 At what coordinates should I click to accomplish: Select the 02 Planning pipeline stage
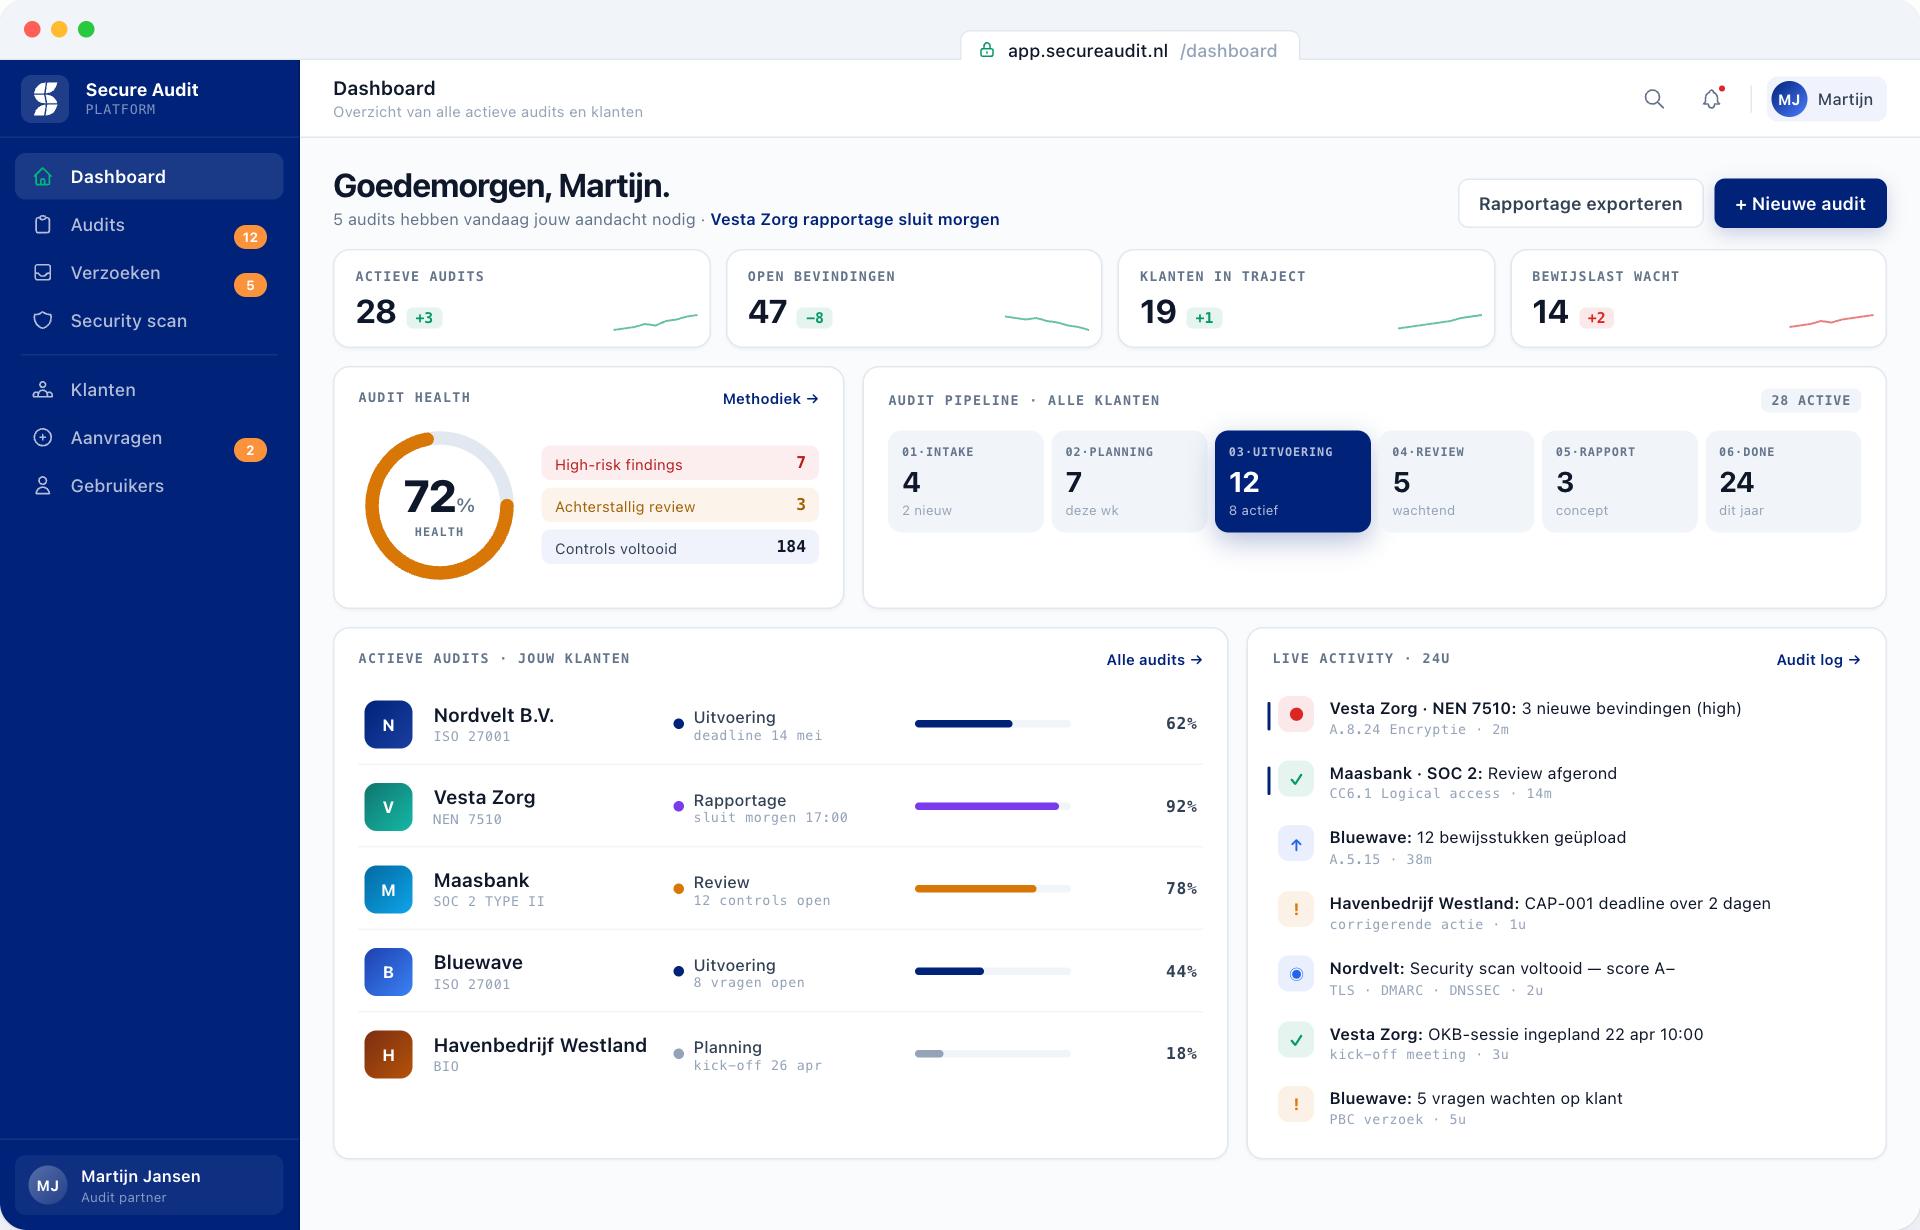click(x=1129, y=481)
